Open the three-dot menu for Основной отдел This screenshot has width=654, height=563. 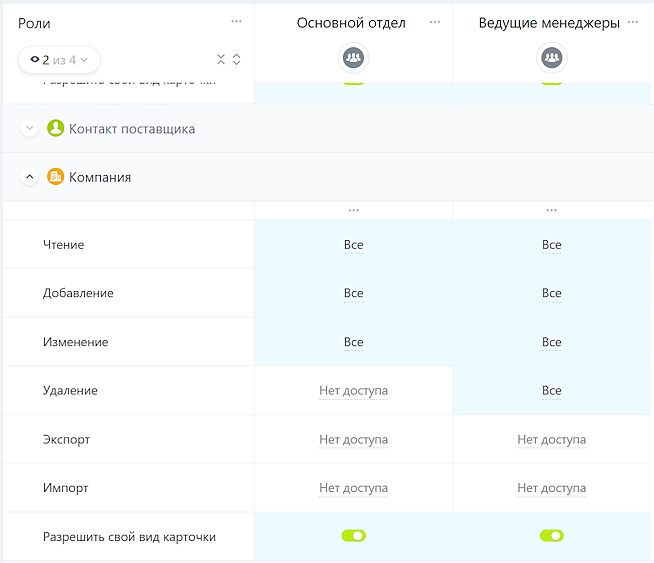435,22
